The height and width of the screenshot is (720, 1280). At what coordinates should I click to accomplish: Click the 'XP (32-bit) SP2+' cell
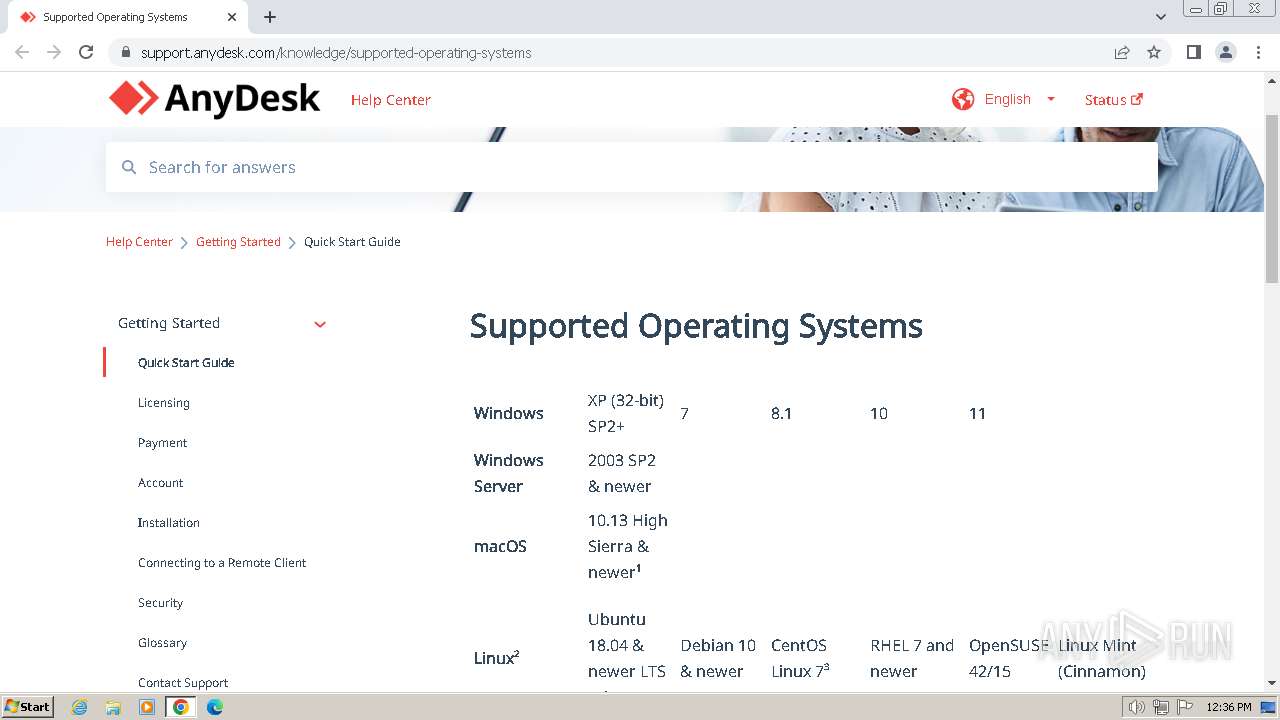click(x=626, y=413)
